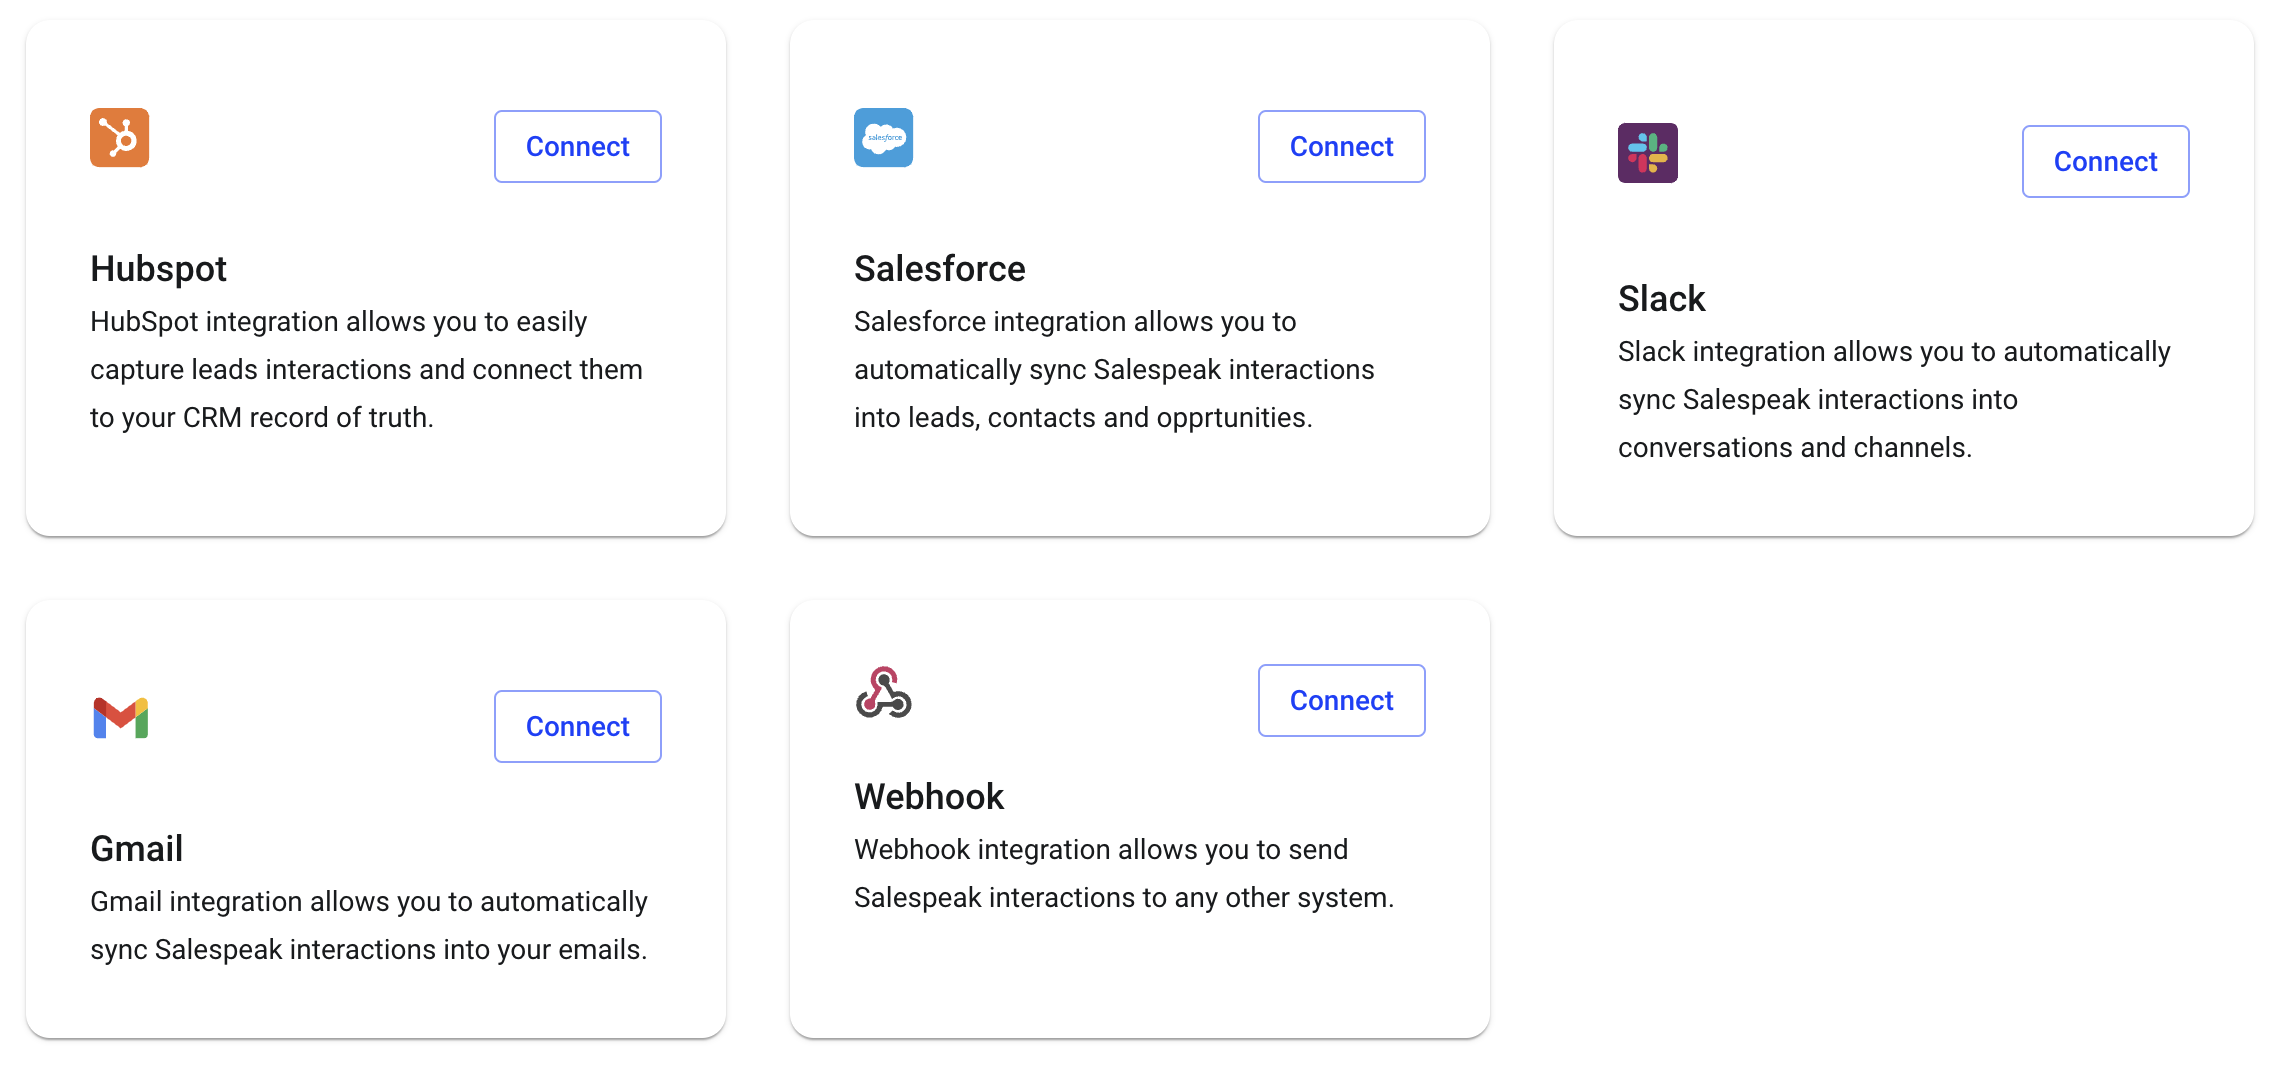The height and width of the screenshot is (1074, 2288).
Task: Click the Gmail envelope icon
Action: [120, 718]
